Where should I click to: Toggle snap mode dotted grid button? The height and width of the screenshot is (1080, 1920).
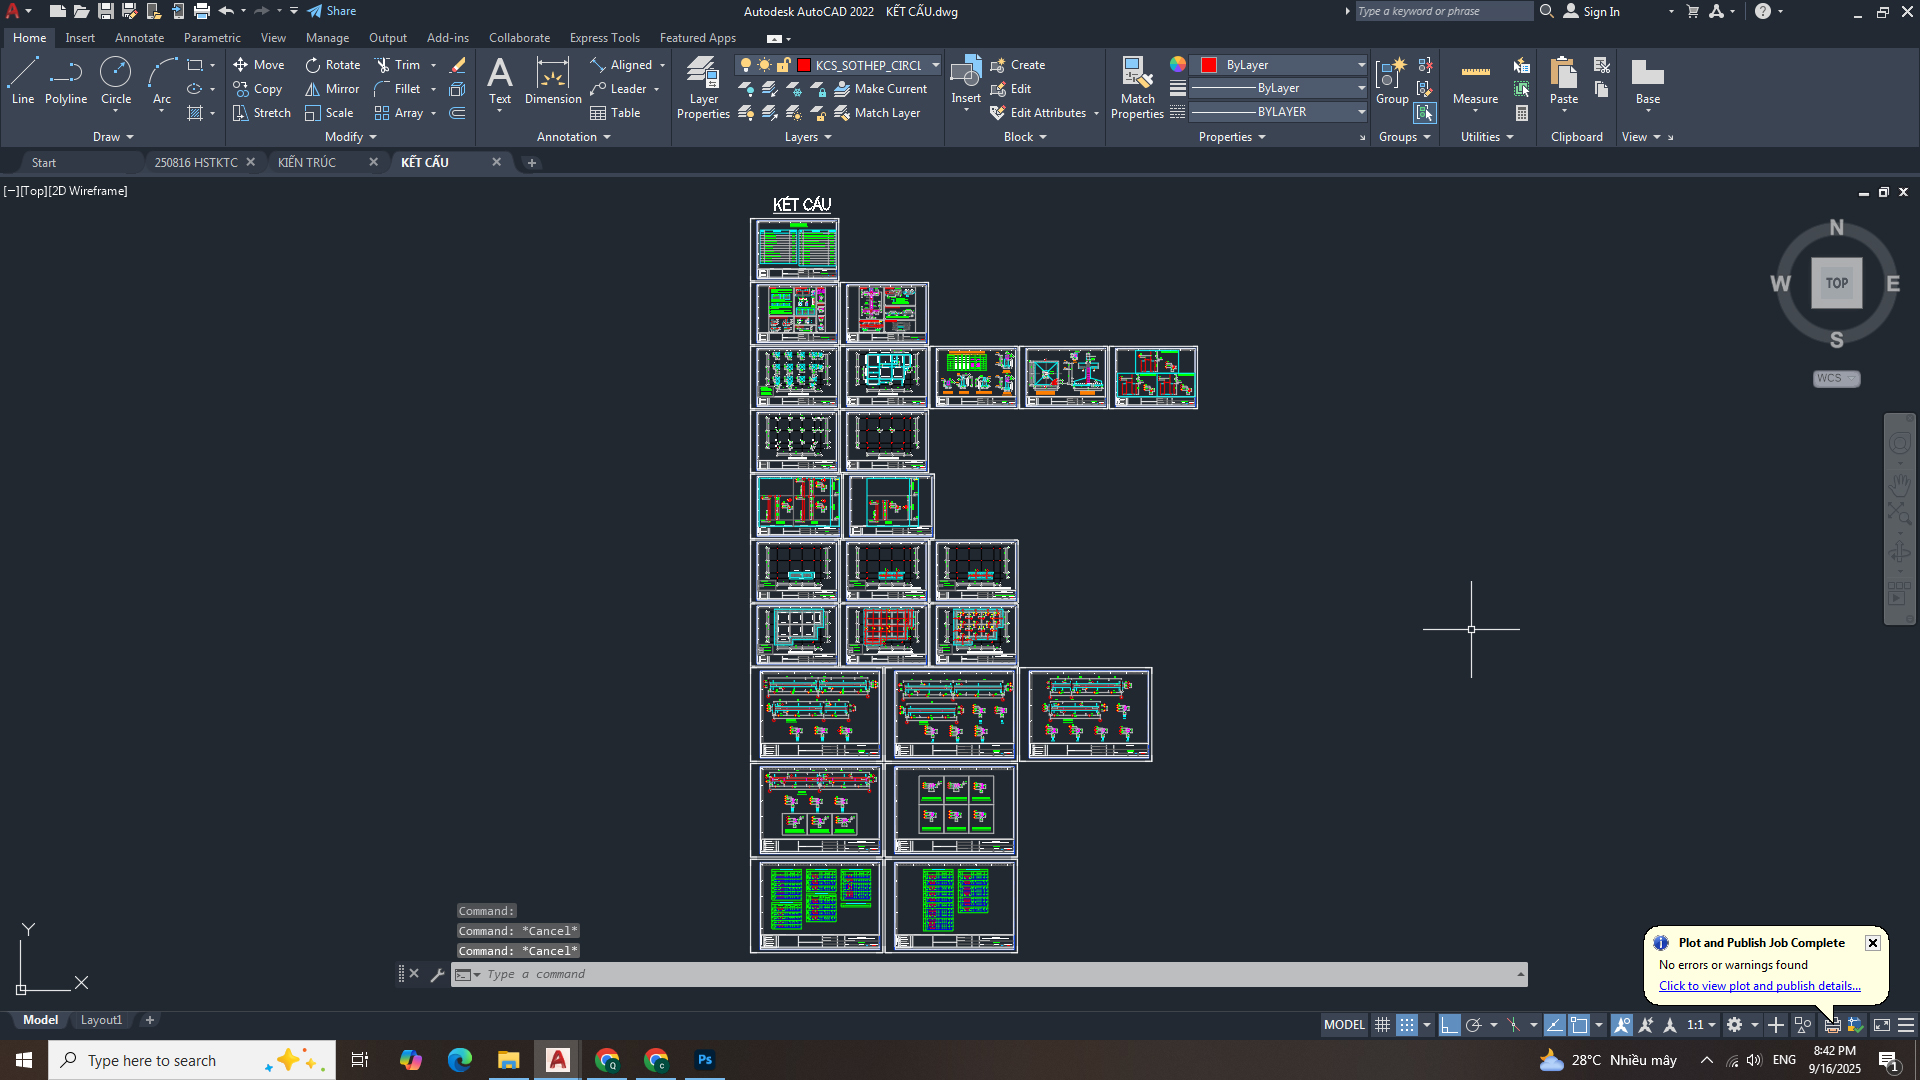1407,1025
